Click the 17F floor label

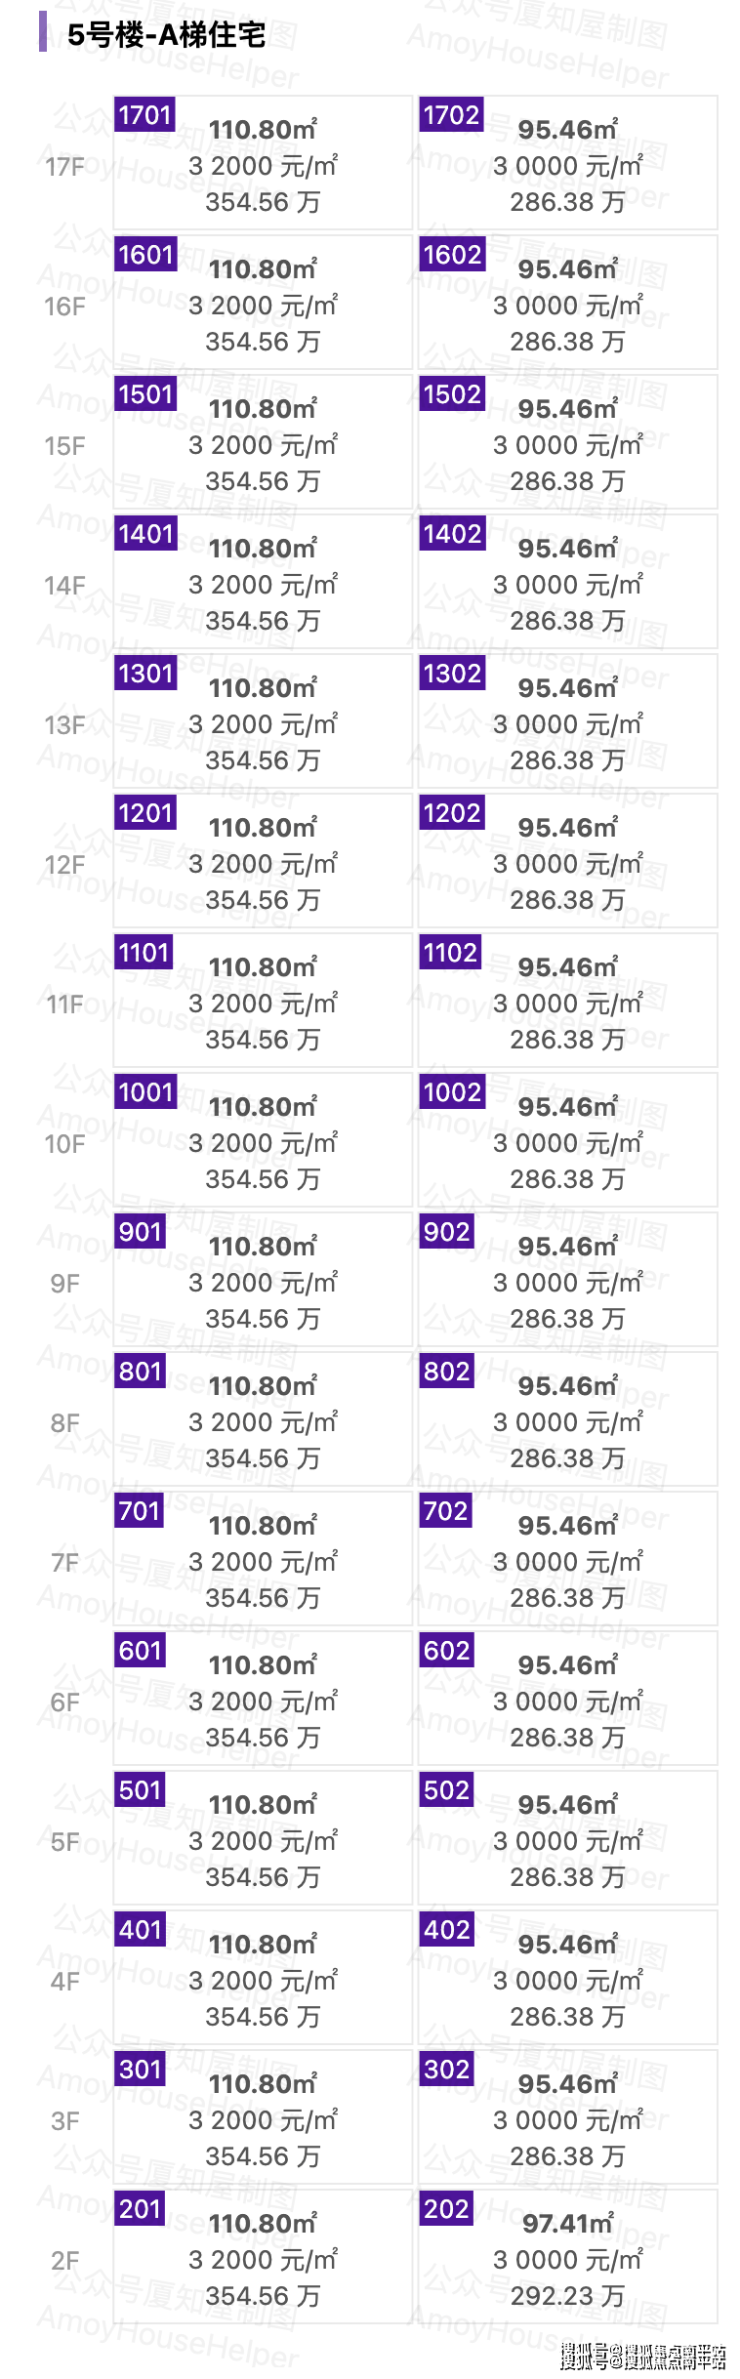[x=65, y=167]
